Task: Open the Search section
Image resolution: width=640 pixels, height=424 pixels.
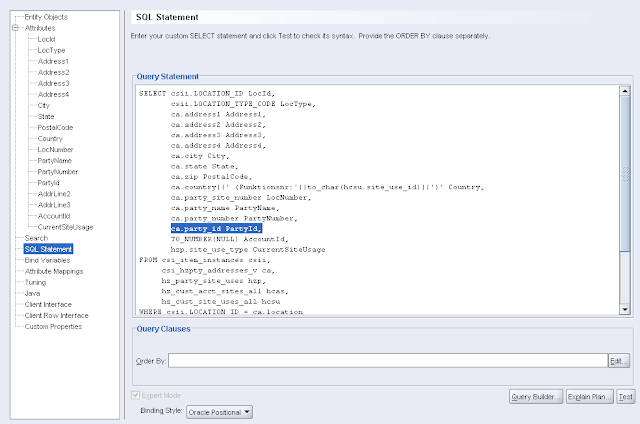Action: tap(36, 237)
